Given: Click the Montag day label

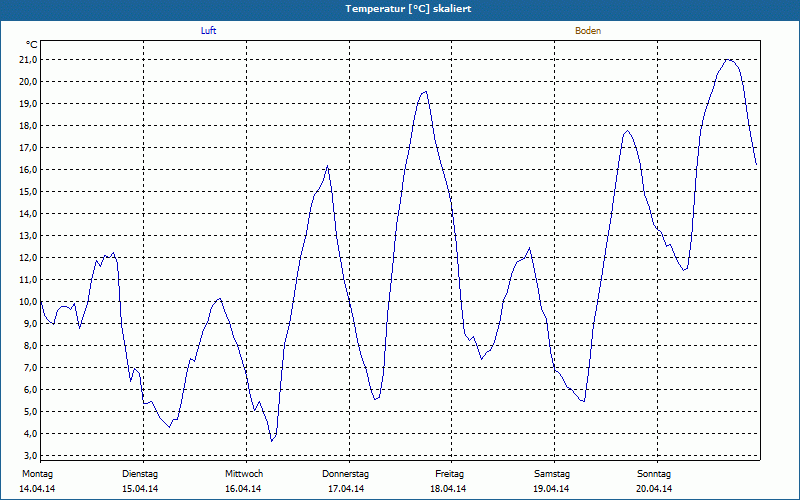Looking at the screenshot, I should click(37, 474).
